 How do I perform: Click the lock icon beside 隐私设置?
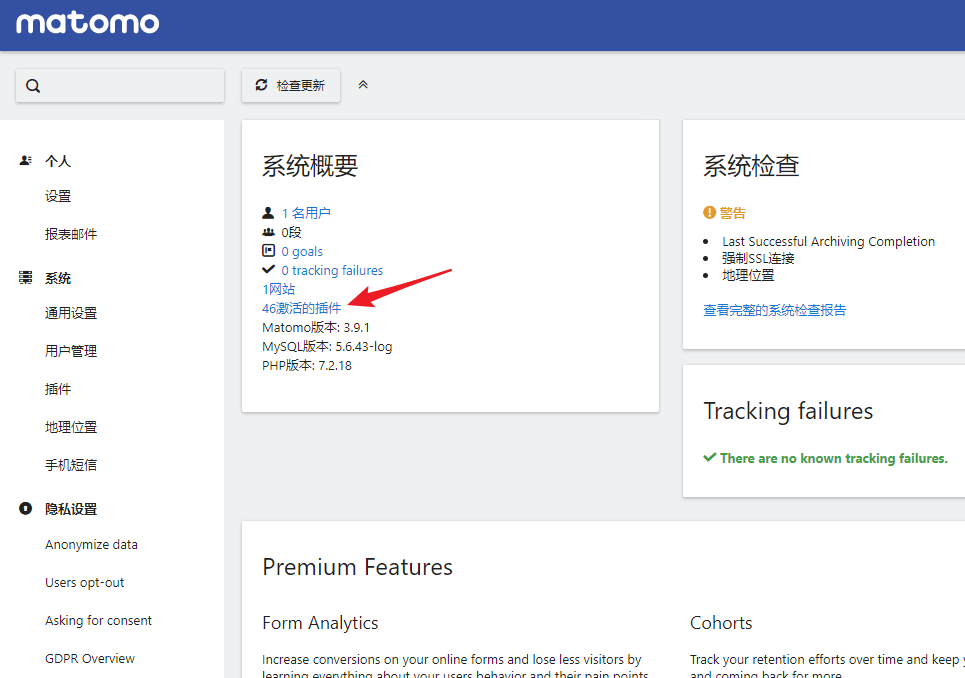25,509
